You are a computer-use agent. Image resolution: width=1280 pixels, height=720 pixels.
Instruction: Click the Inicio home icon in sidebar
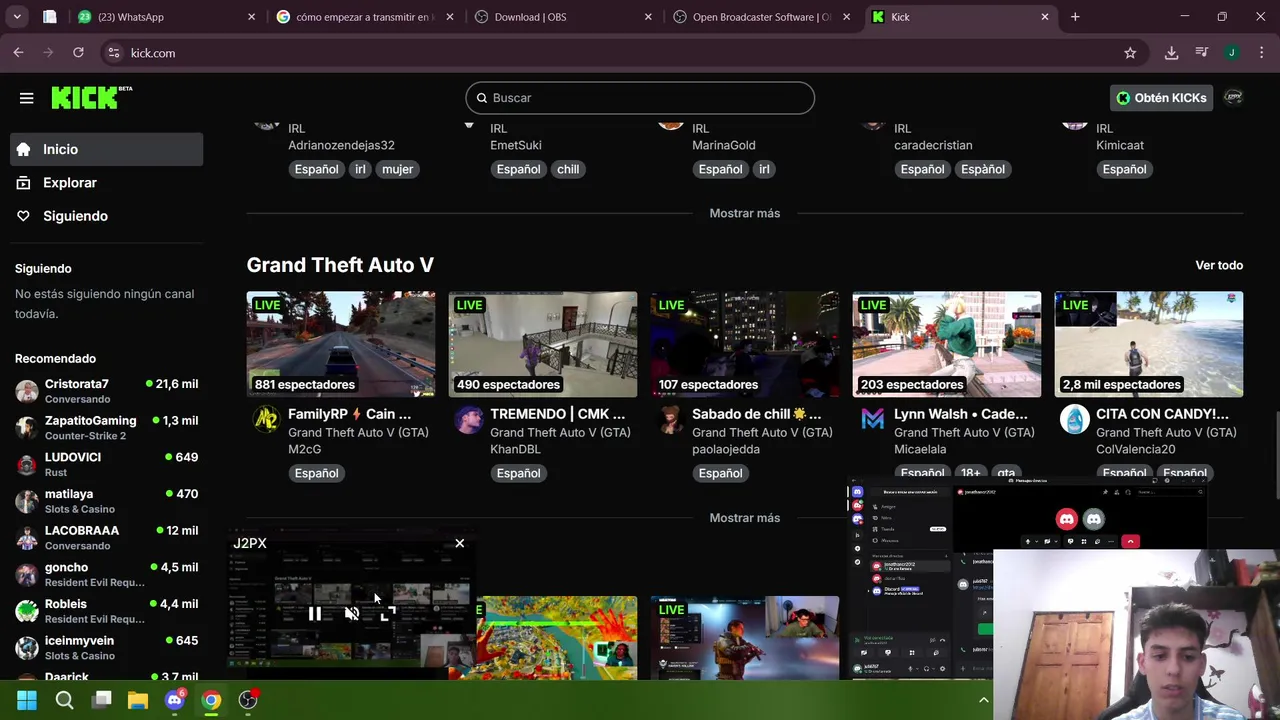point(23,149)
